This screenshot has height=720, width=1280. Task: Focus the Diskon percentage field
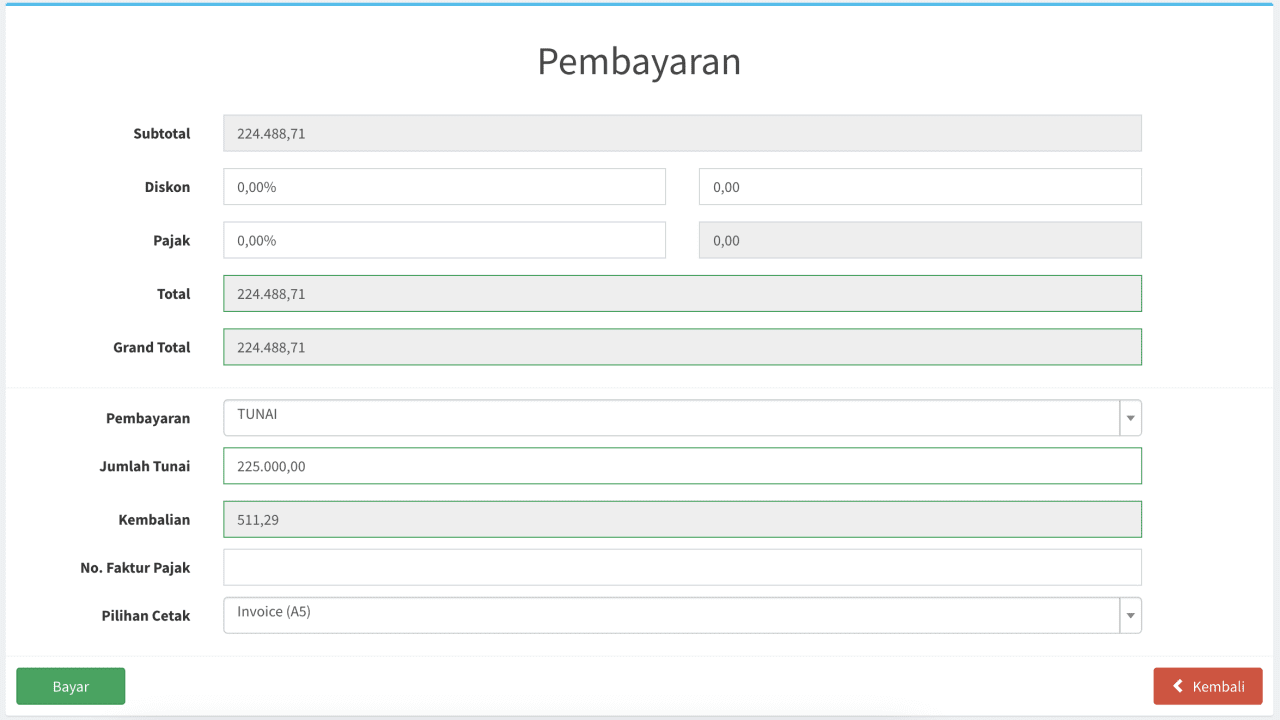[444, 187]
